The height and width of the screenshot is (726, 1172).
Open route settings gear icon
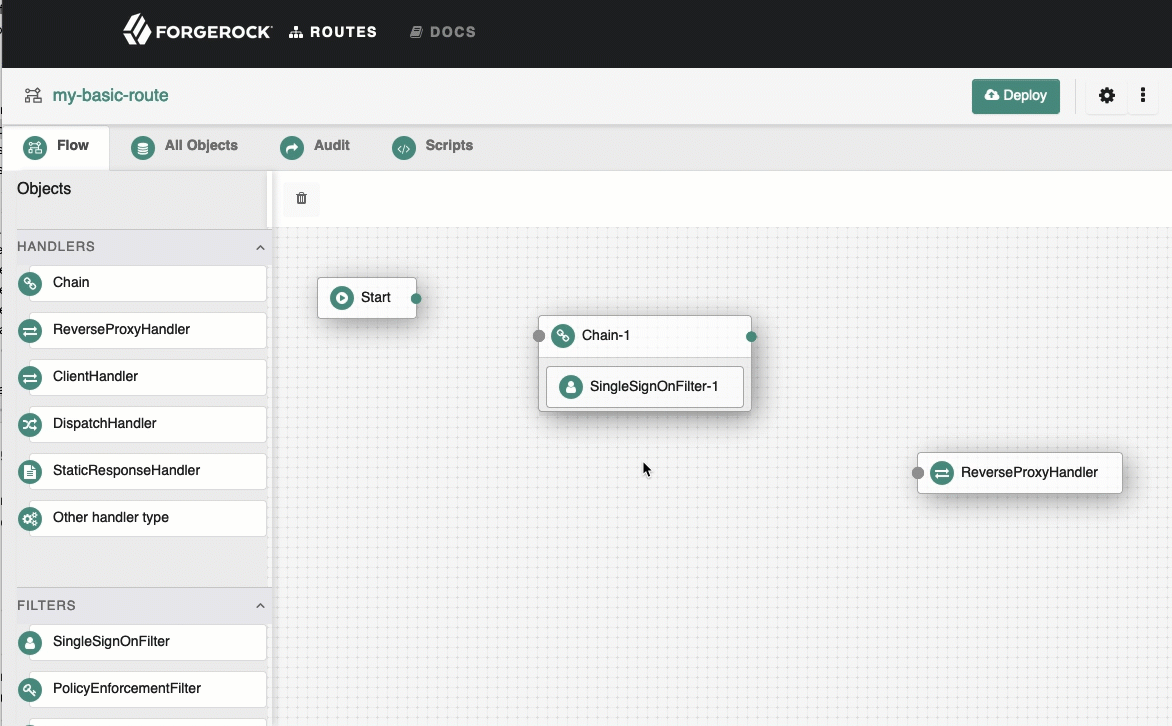coord(1107,95)
